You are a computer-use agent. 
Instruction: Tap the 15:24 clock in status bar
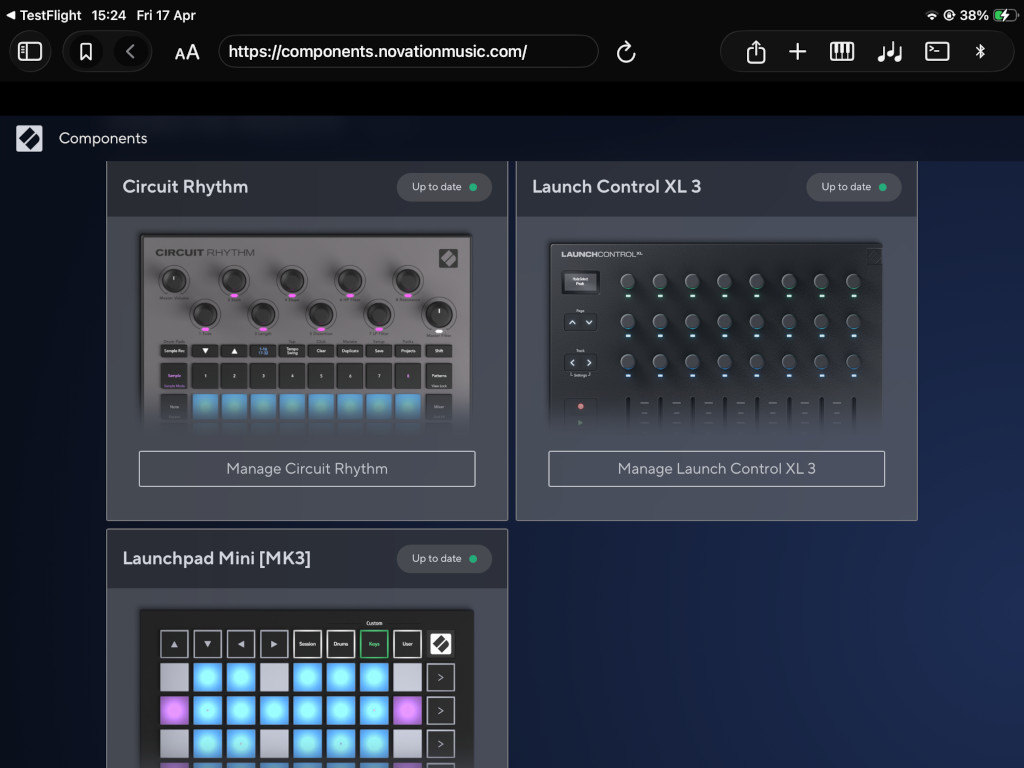coord(108,15)
